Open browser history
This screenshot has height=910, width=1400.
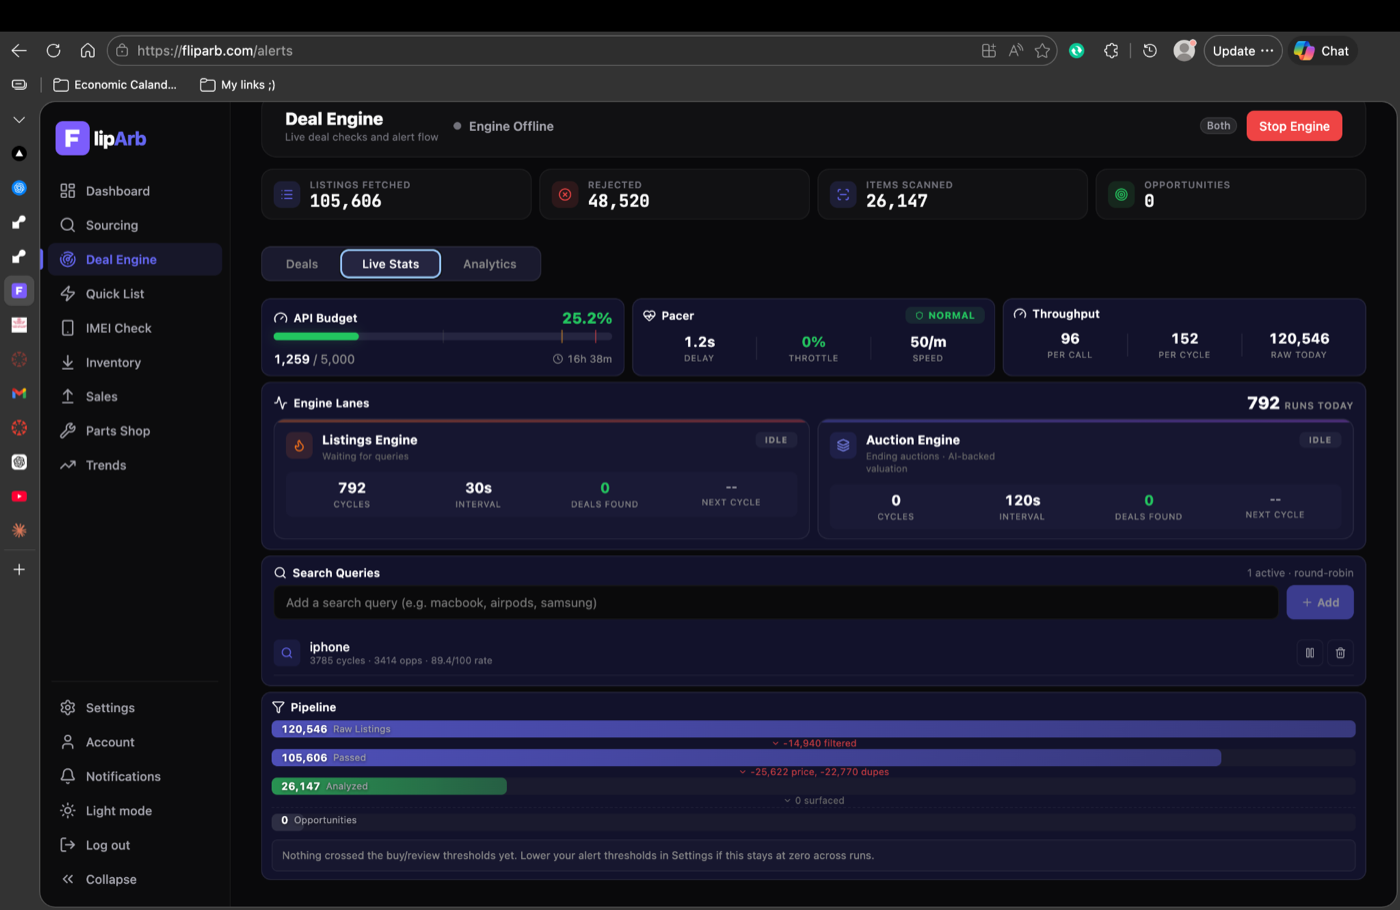(x=1150, y=50)
